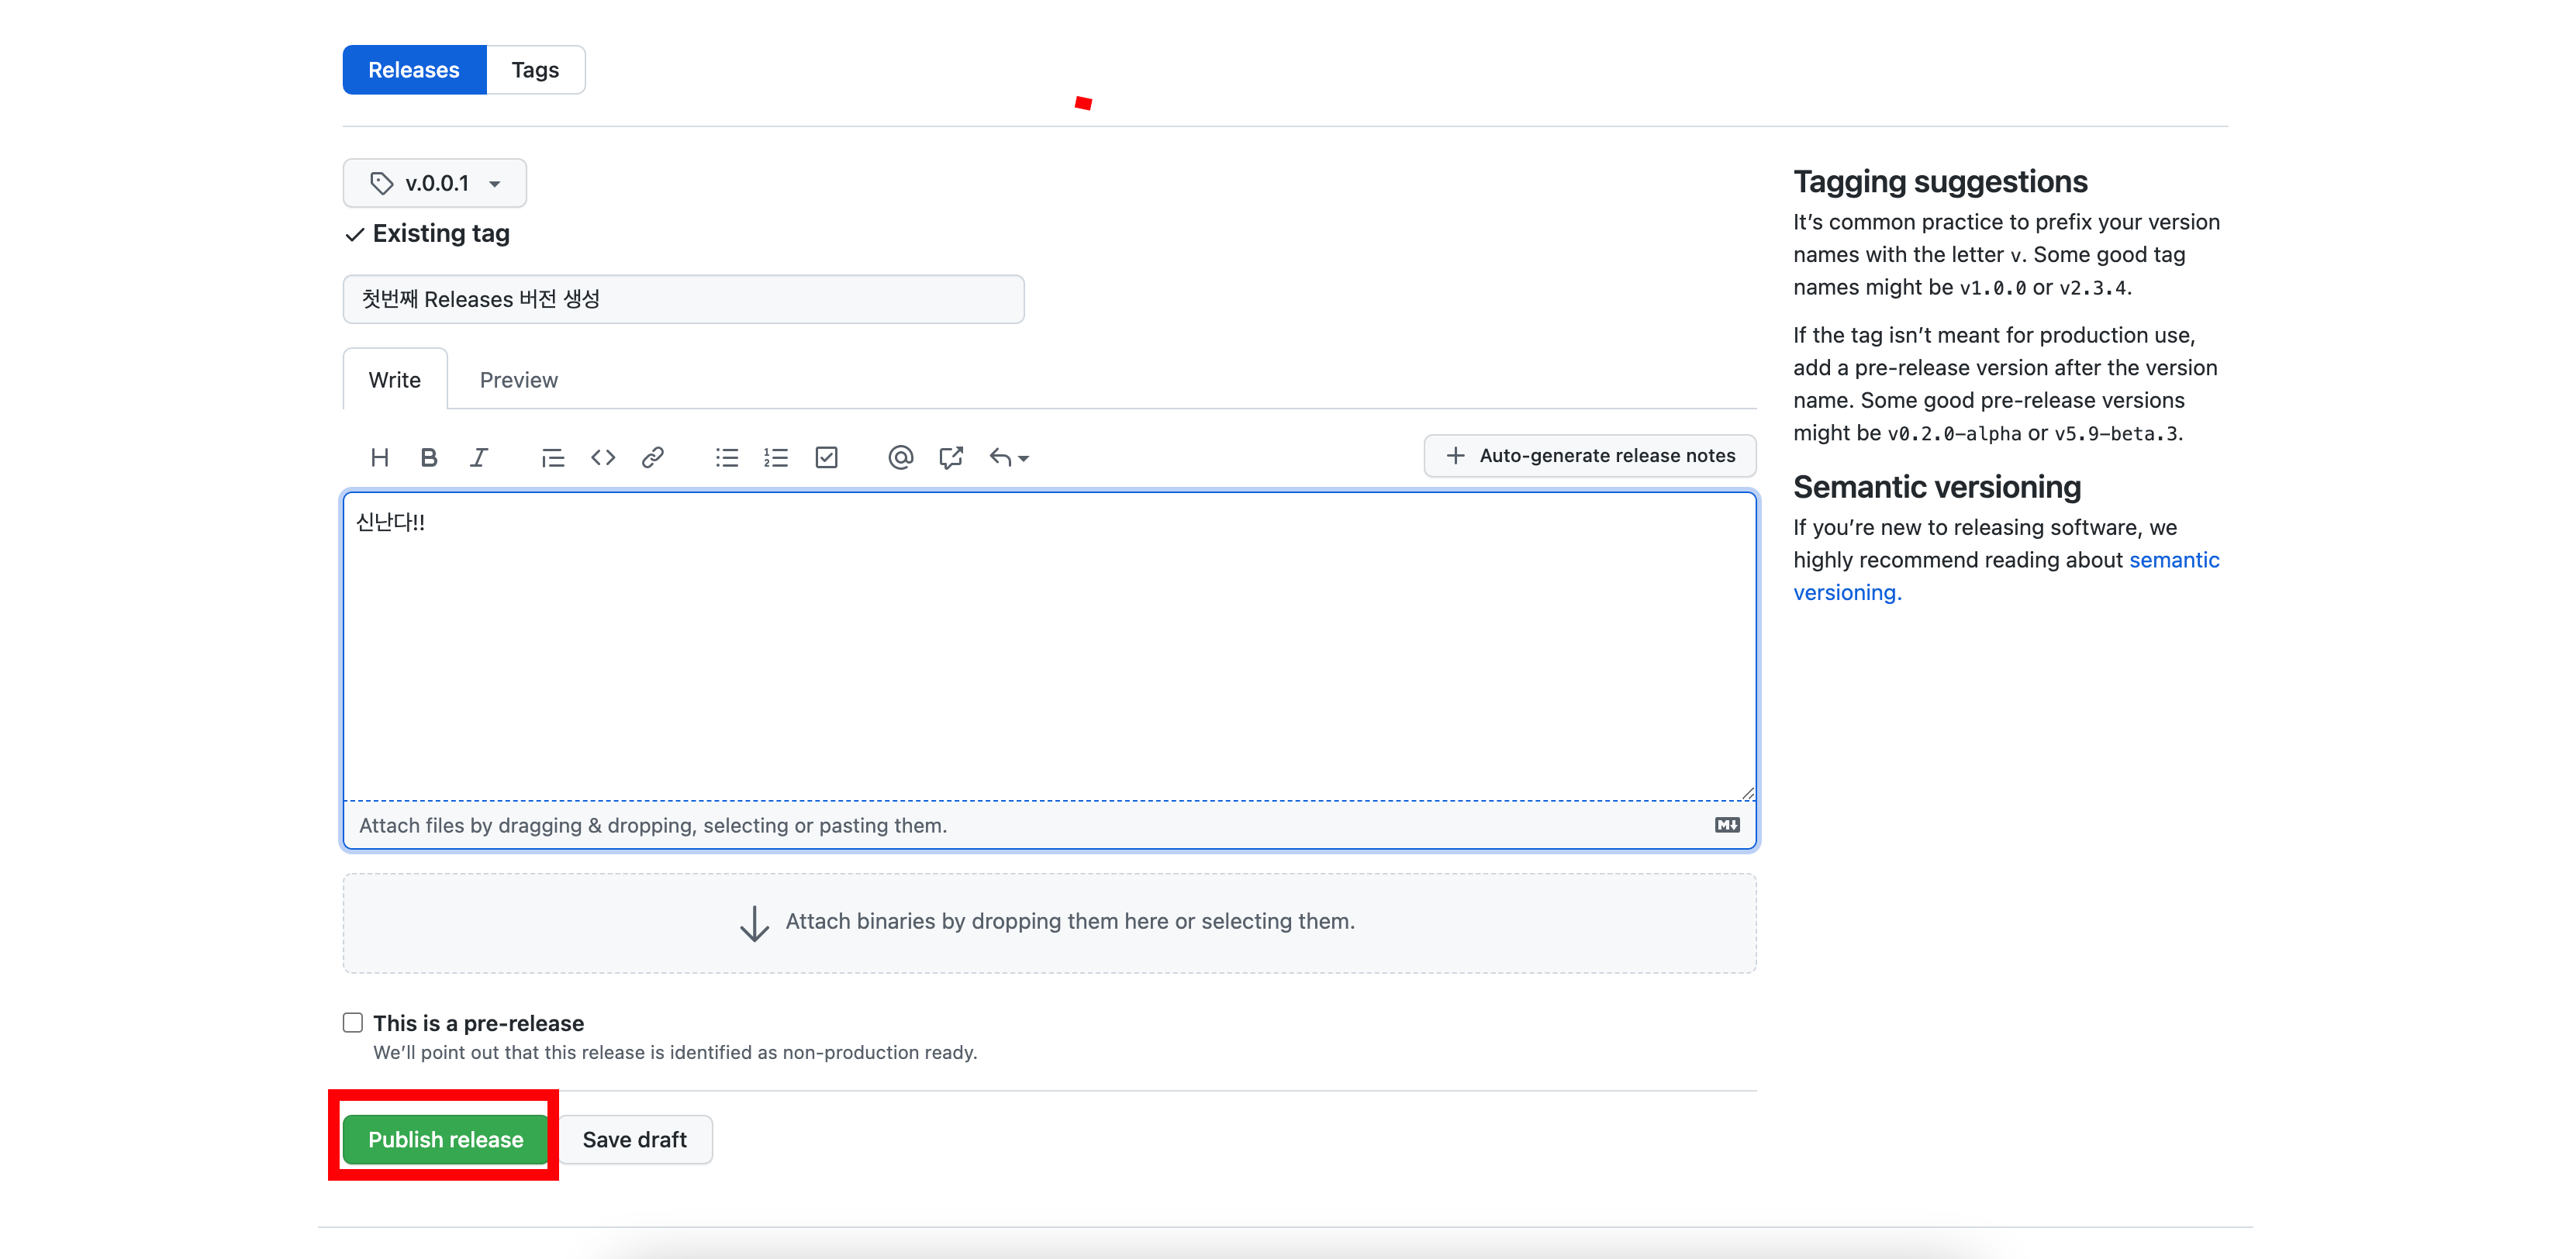This screenshot has height=1259, width=2576.
Task: Insert a numbered list
Action: 776,457
